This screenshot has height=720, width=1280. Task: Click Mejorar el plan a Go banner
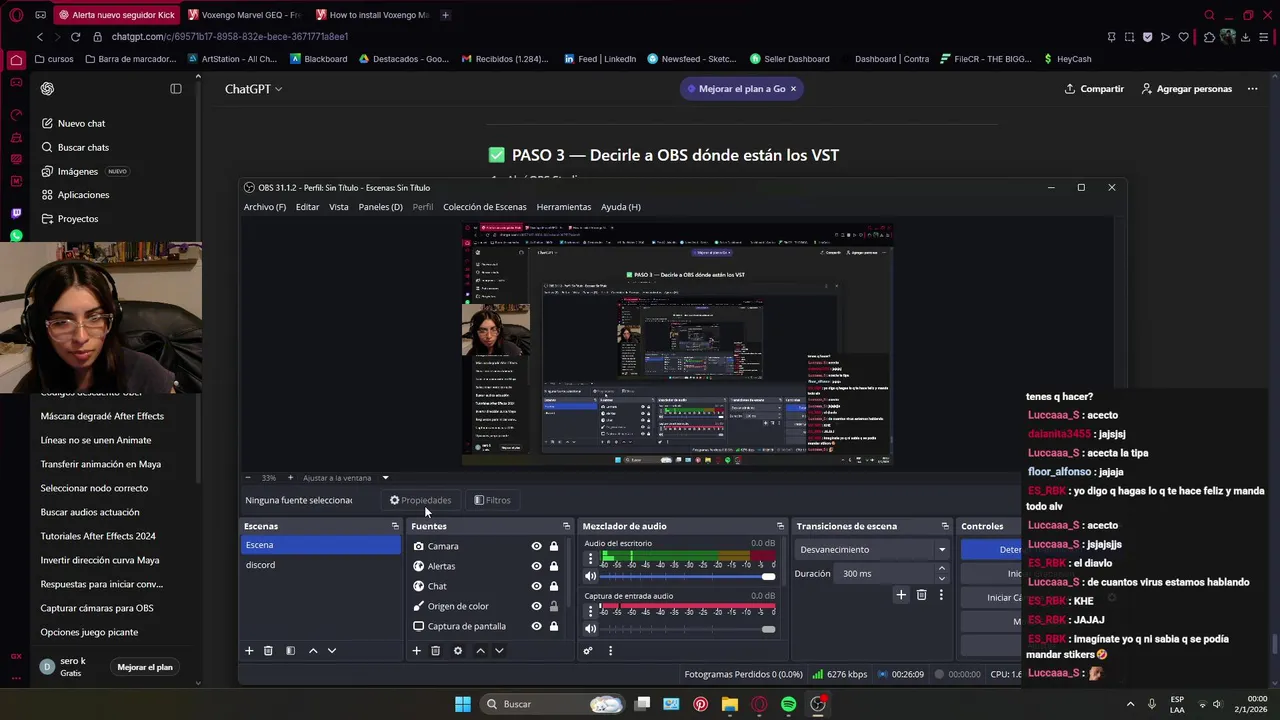click(x=741, y=89)
